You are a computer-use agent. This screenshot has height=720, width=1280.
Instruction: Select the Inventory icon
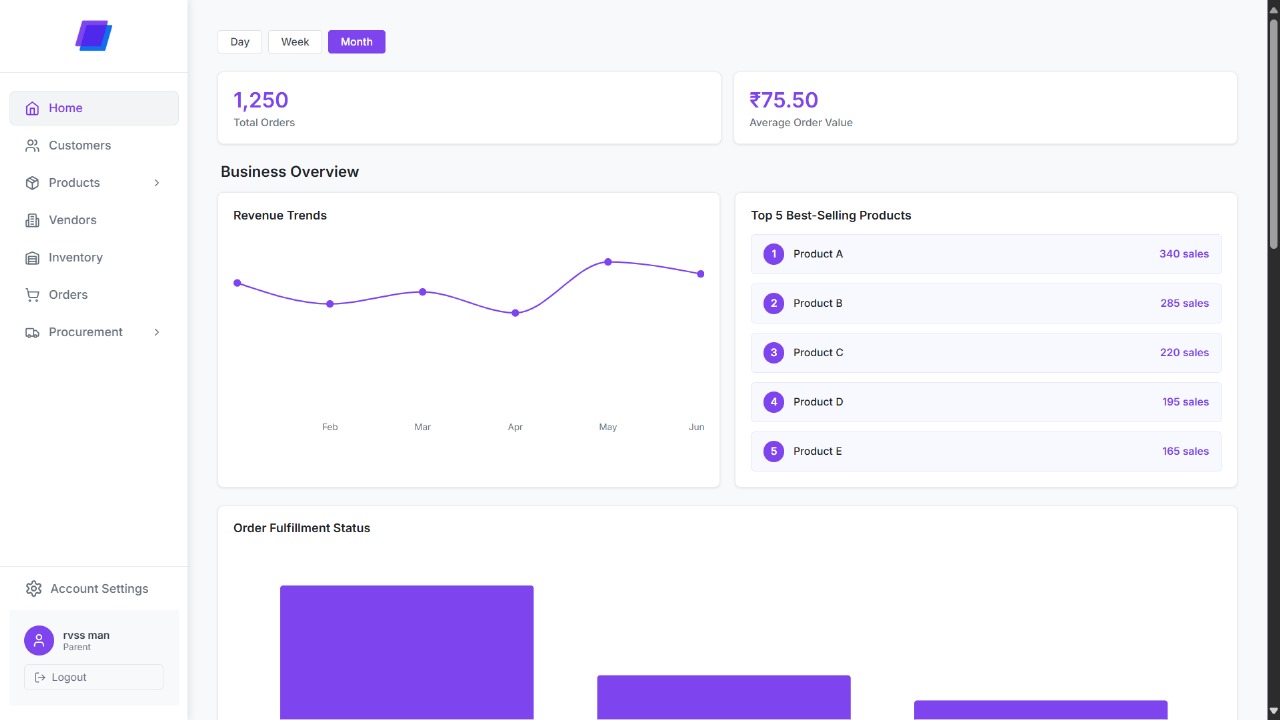tap(32, 257)
